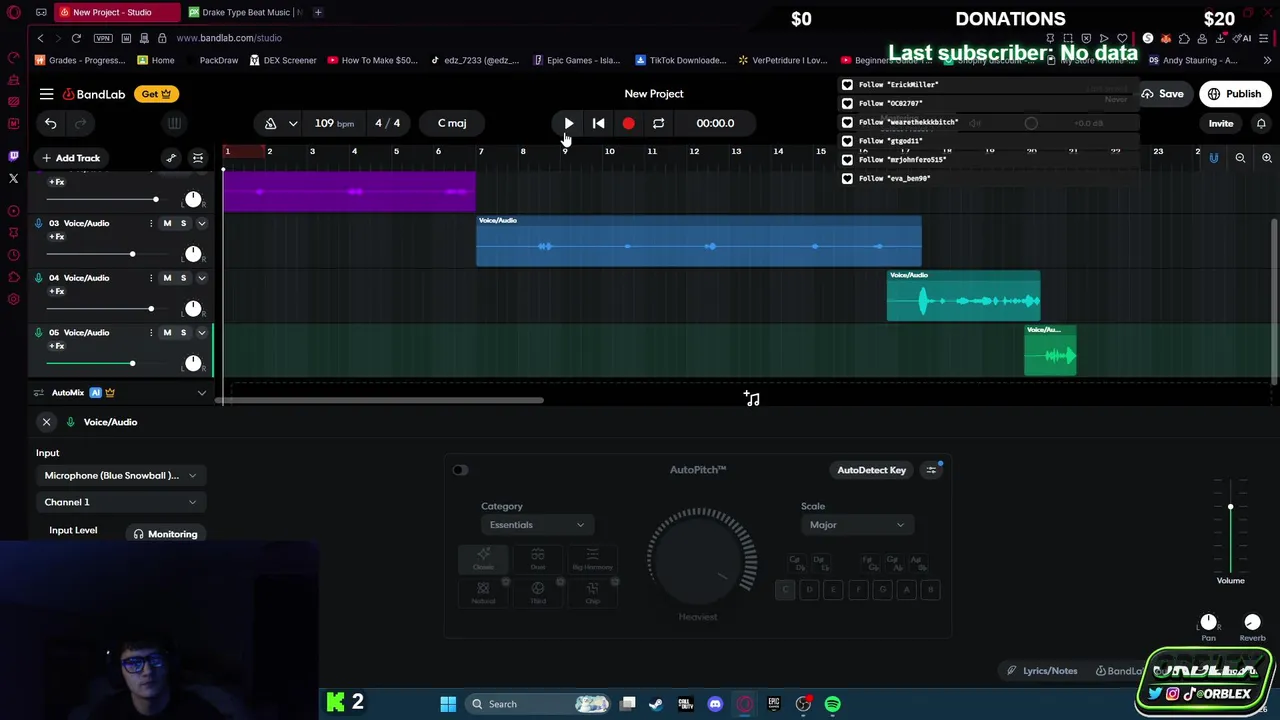Expand track 03 options chevron
The image size is (1280, 720).
[x=201, y=223]
